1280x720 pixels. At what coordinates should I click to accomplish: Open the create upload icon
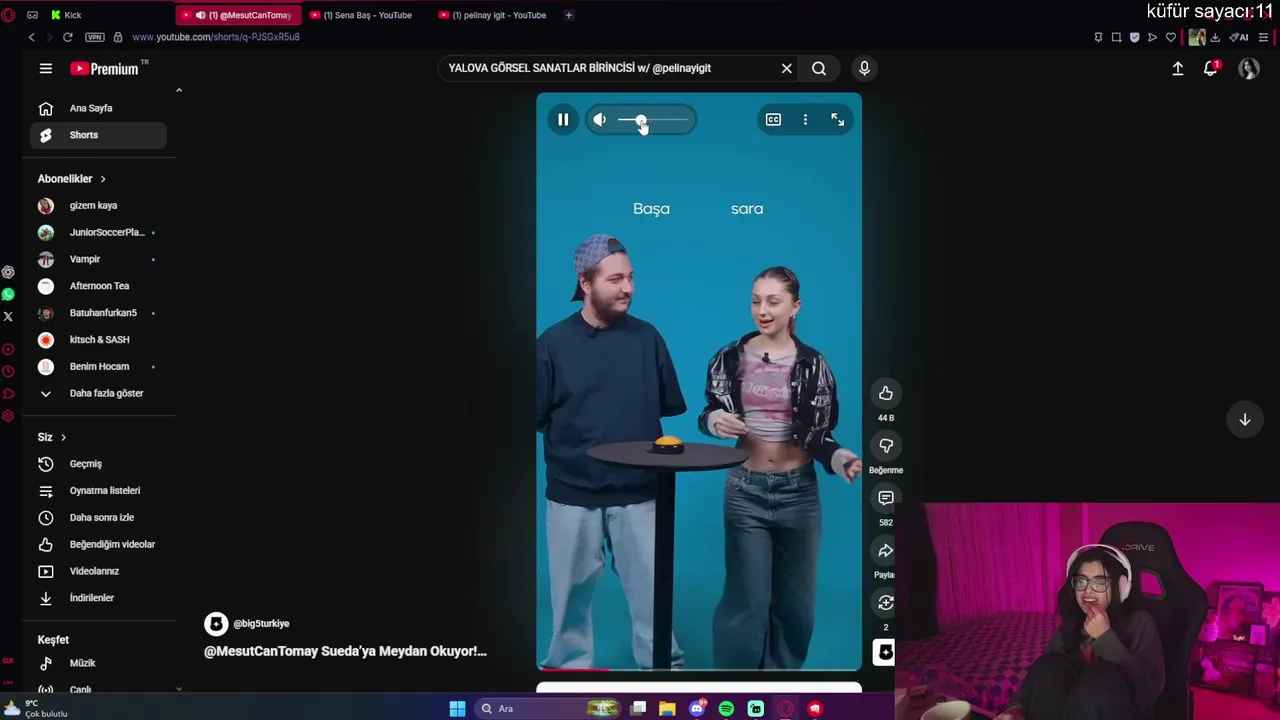1178,68
